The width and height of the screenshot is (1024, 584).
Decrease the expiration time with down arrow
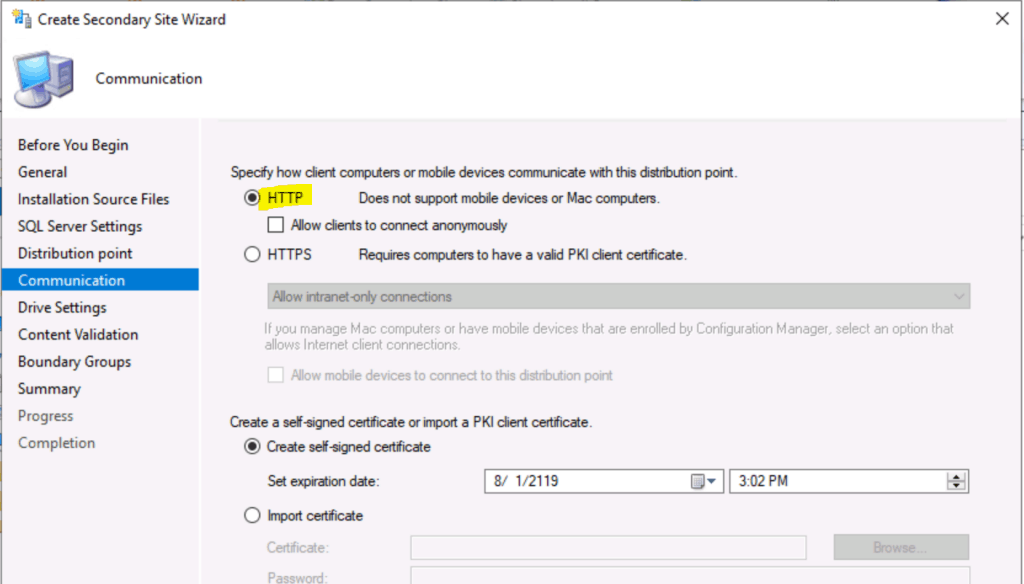pyautogui.click(x=956, y=486)
